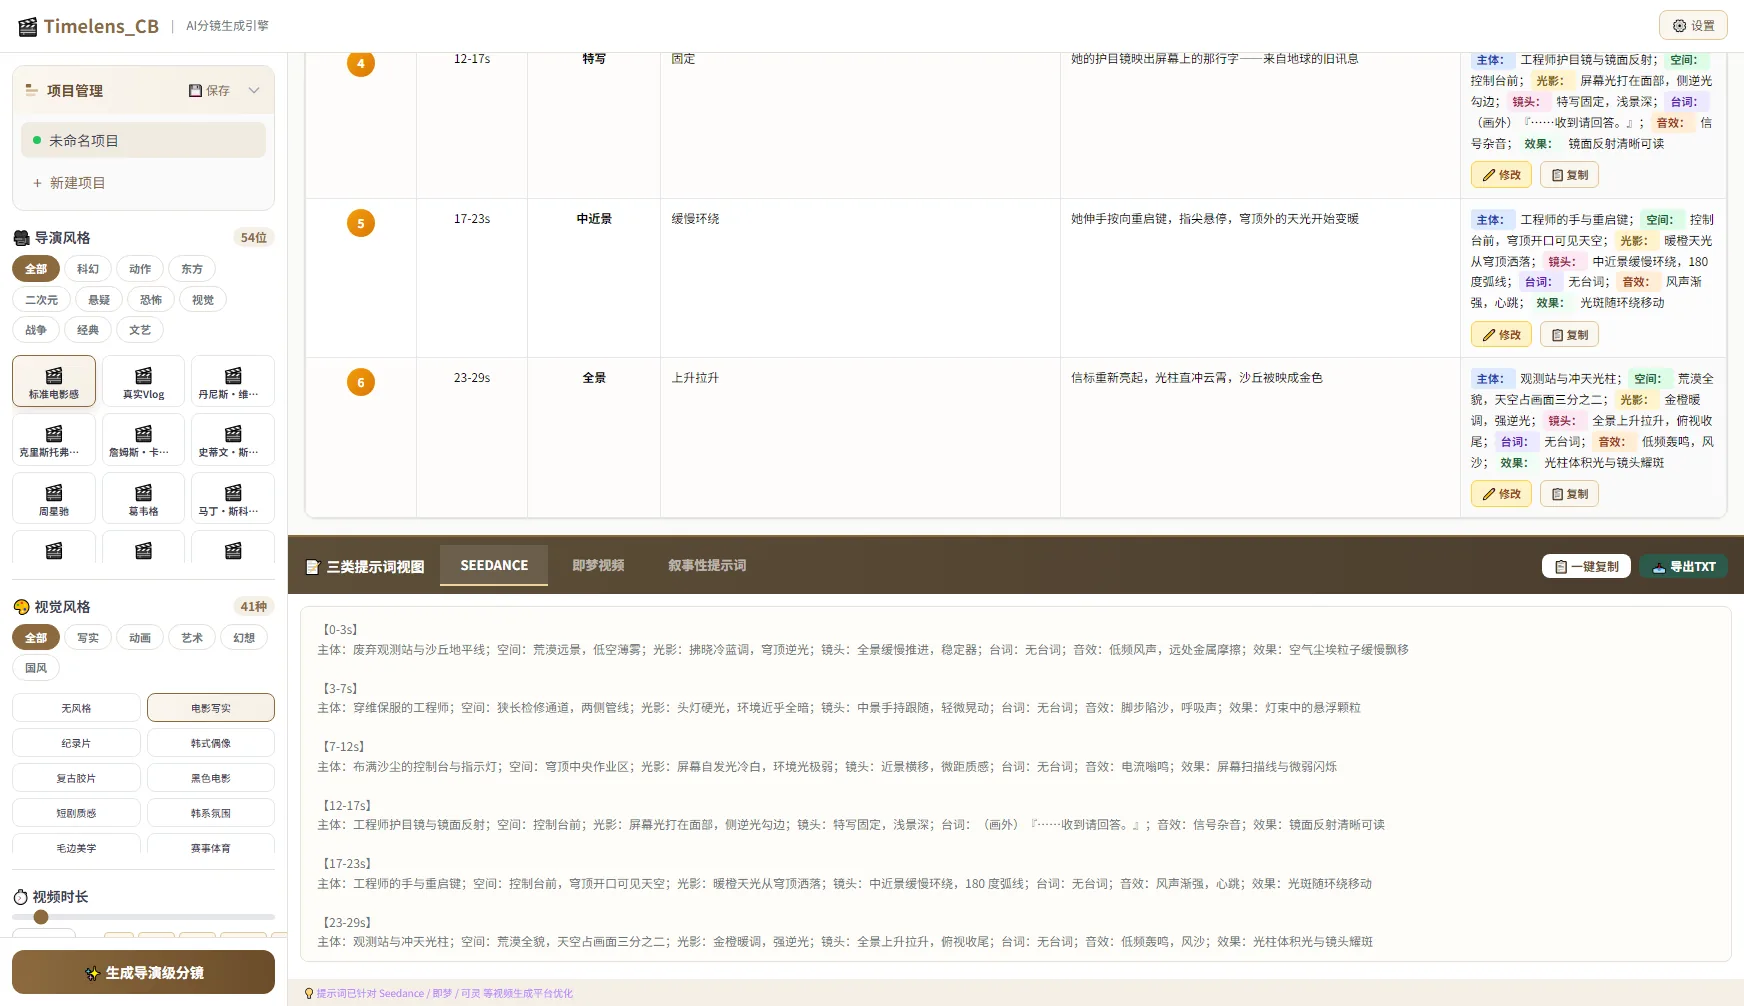The image size is (1744, 1006).
Task: Filter director styles by 悬疑
Action: tap(99, 300)
